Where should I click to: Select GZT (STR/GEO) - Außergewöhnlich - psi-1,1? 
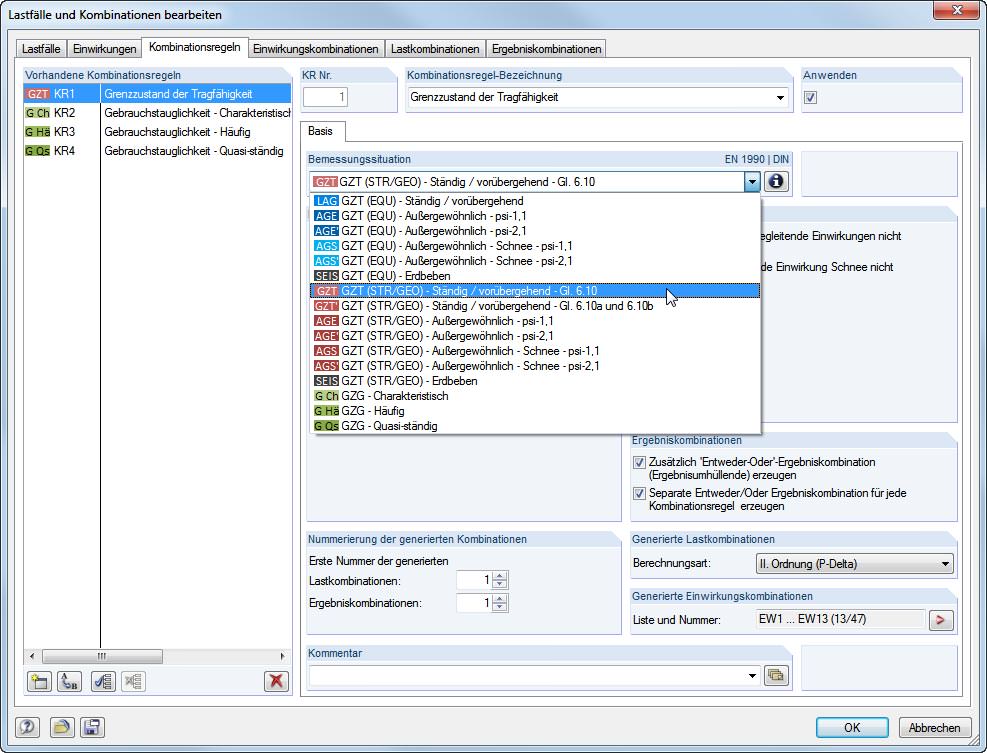[535, 321]
